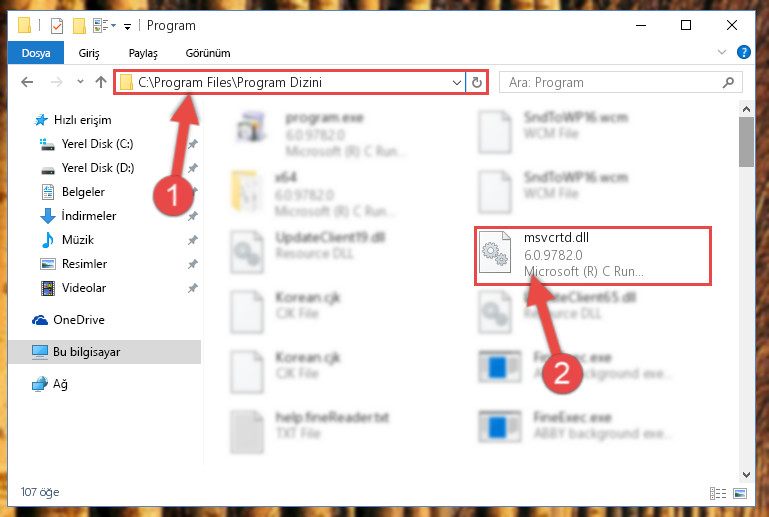
Task: Expand the address bar history dropdown
Action: [457, 82]
